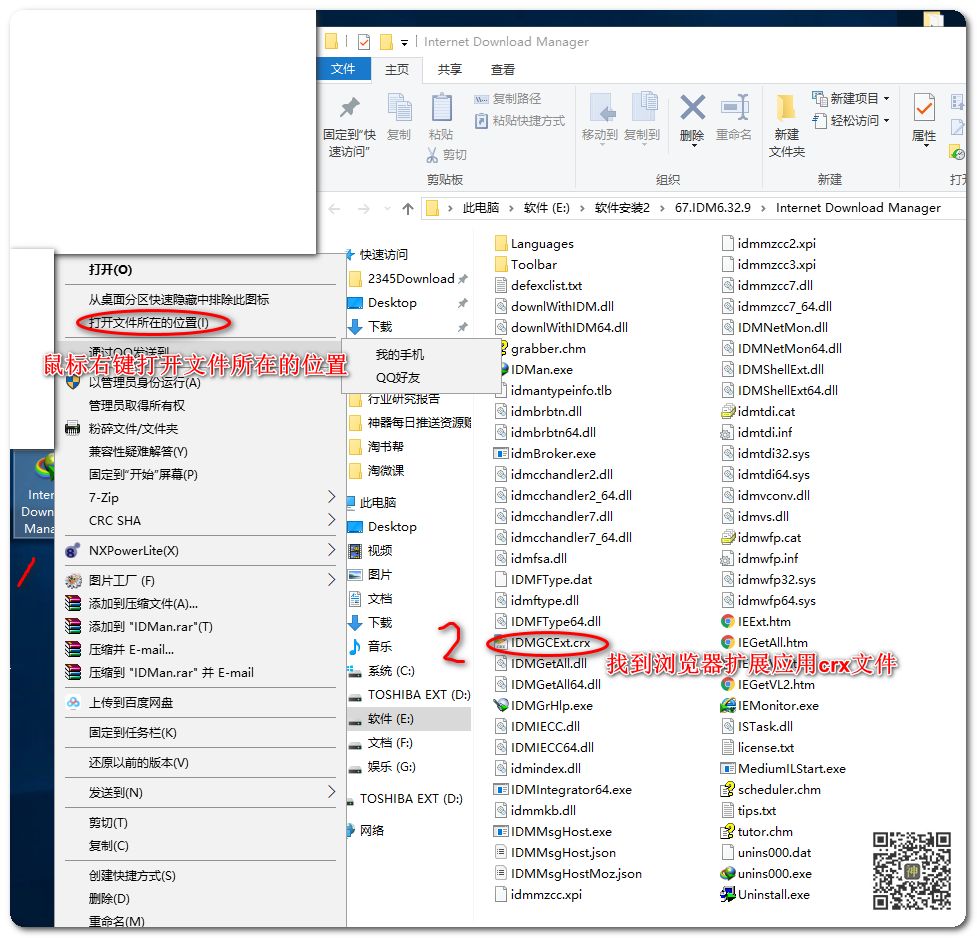Open the recent locations dropdown arrow

point(387,208)
